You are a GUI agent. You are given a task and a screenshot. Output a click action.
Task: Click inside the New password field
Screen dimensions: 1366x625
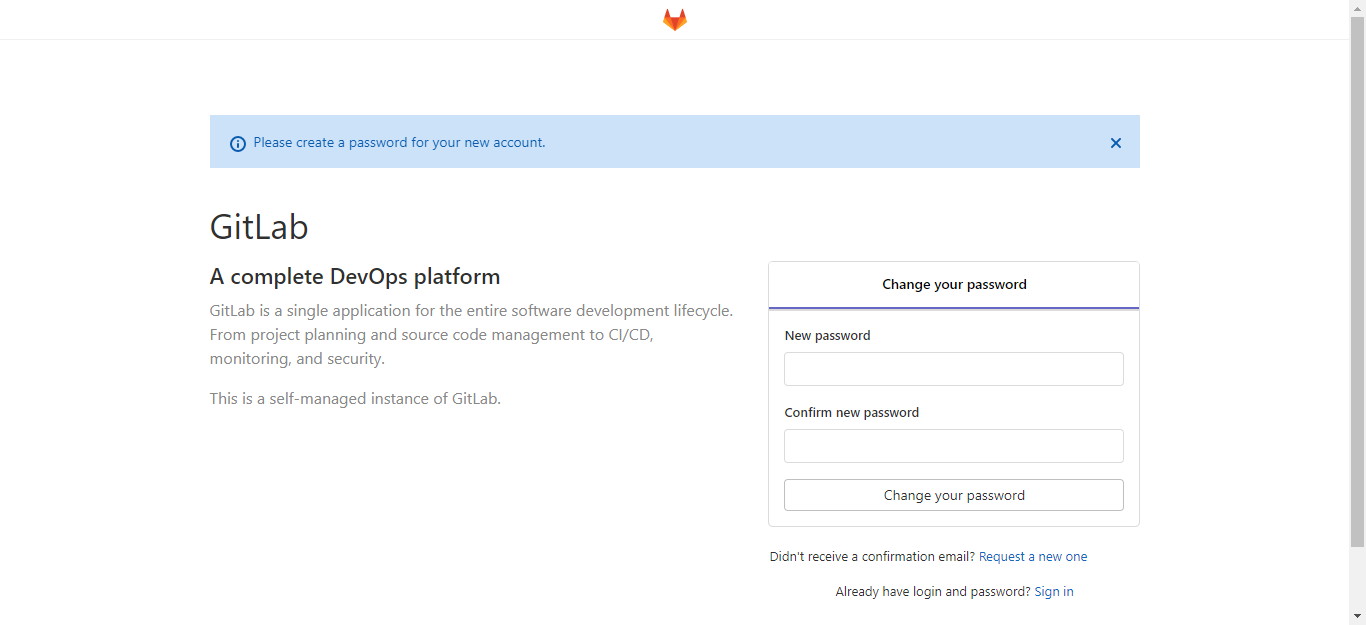(x=954, y=368)
